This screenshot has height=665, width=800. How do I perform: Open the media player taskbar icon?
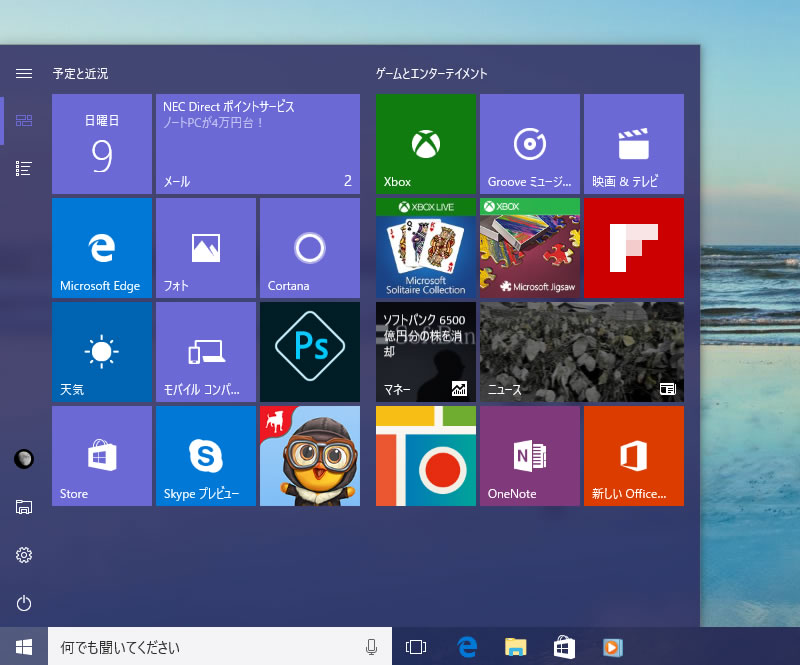(x=612, y=647)
